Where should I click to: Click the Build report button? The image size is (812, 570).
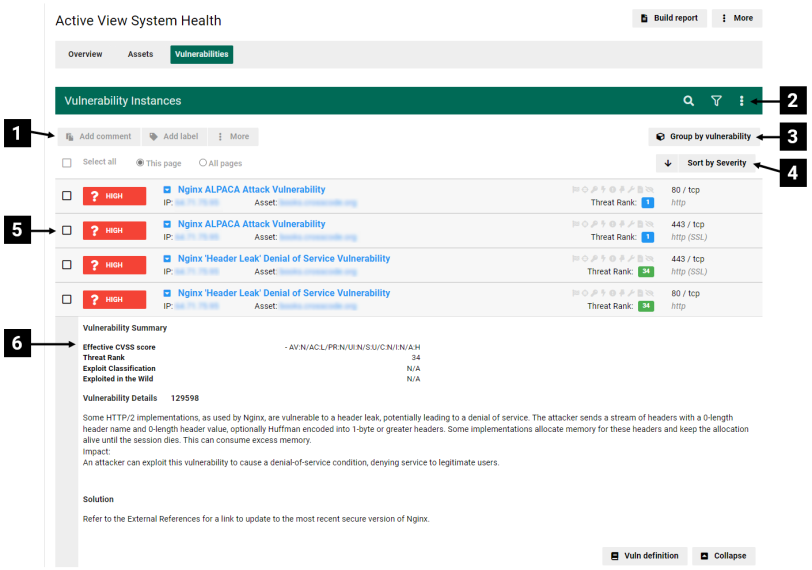click(669, 18)
